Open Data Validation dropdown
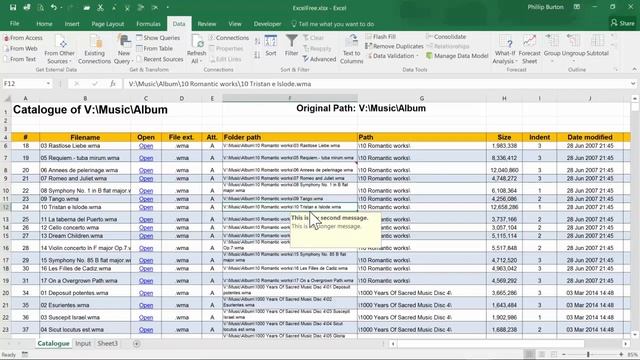The height and width of the screenshot is (360, 640). coord(393,56)
